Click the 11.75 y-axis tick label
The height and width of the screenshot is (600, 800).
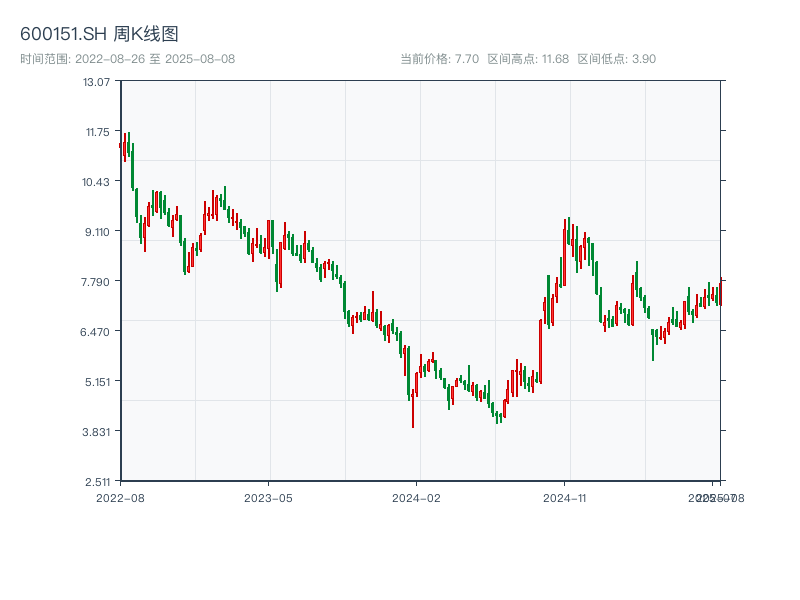coord(96,131)
